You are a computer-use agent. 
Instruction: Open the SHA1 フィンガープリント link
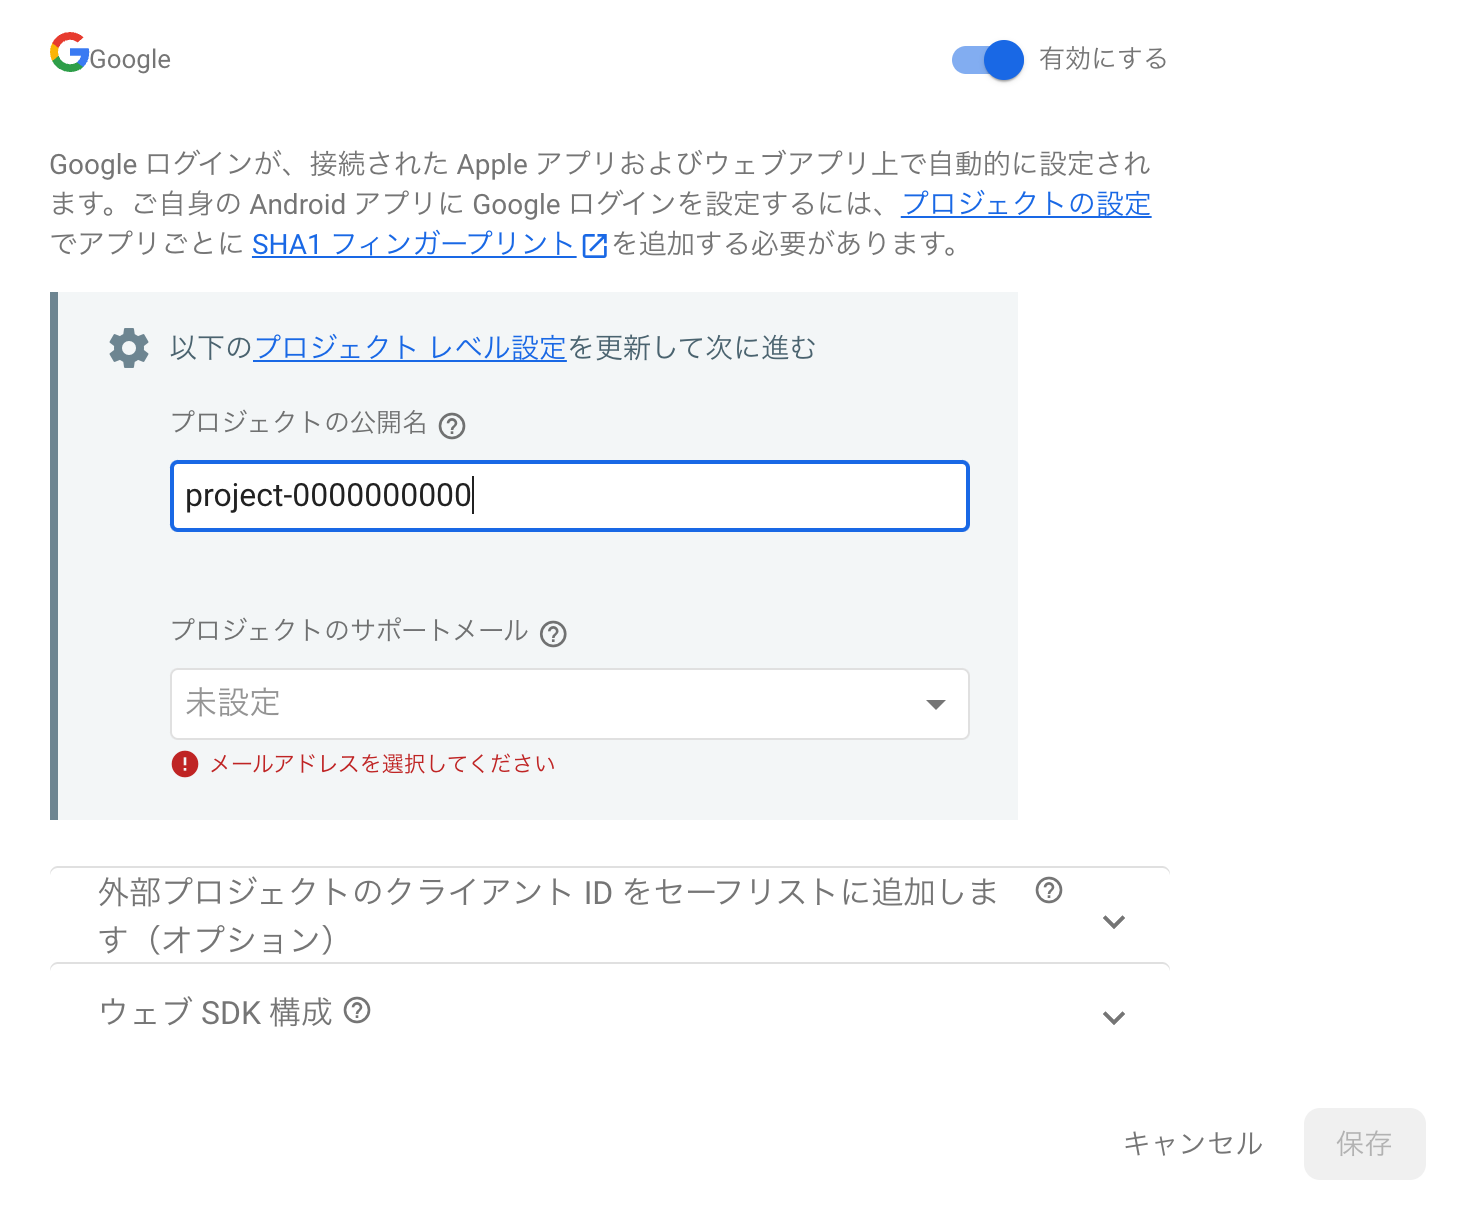[413, 244]
